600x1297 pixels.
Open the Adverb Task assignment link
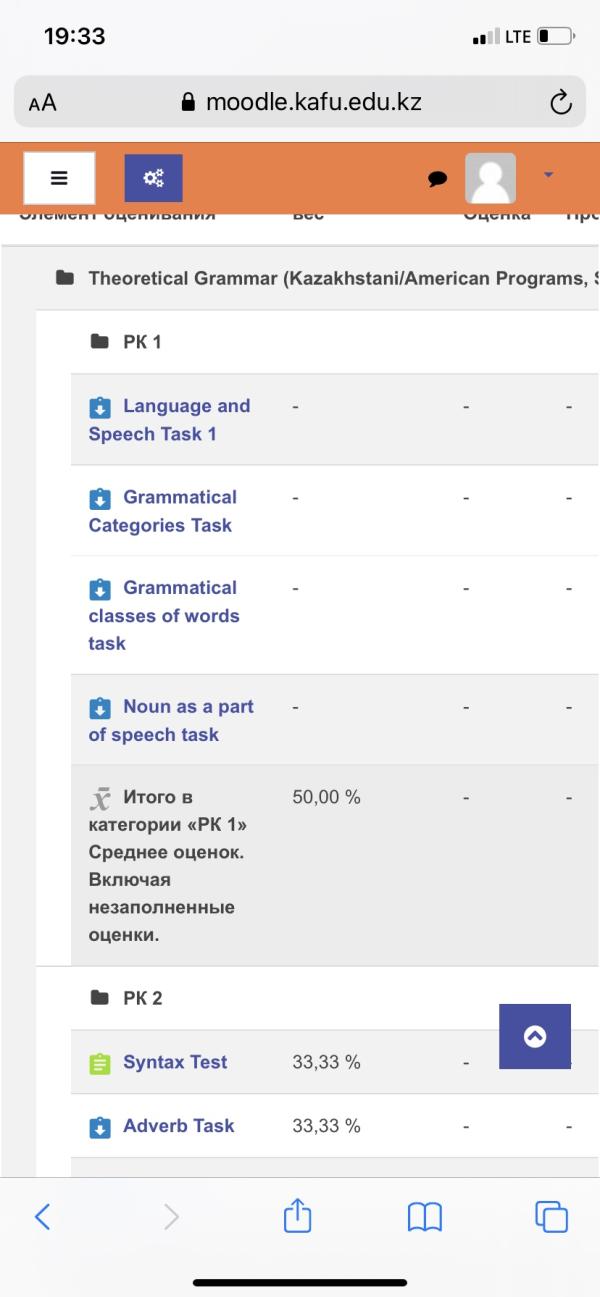click(x=178, y=1126)
